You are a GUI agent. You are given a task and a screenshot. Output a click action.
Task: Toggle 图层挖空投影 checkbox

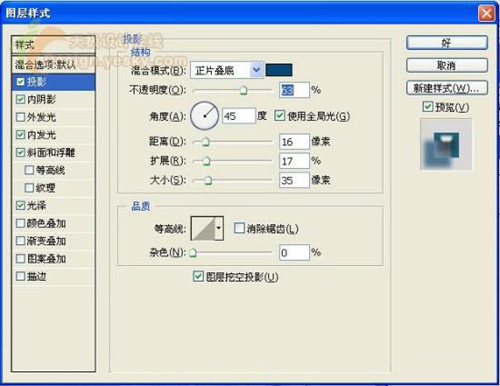click(x=198, y=276)
